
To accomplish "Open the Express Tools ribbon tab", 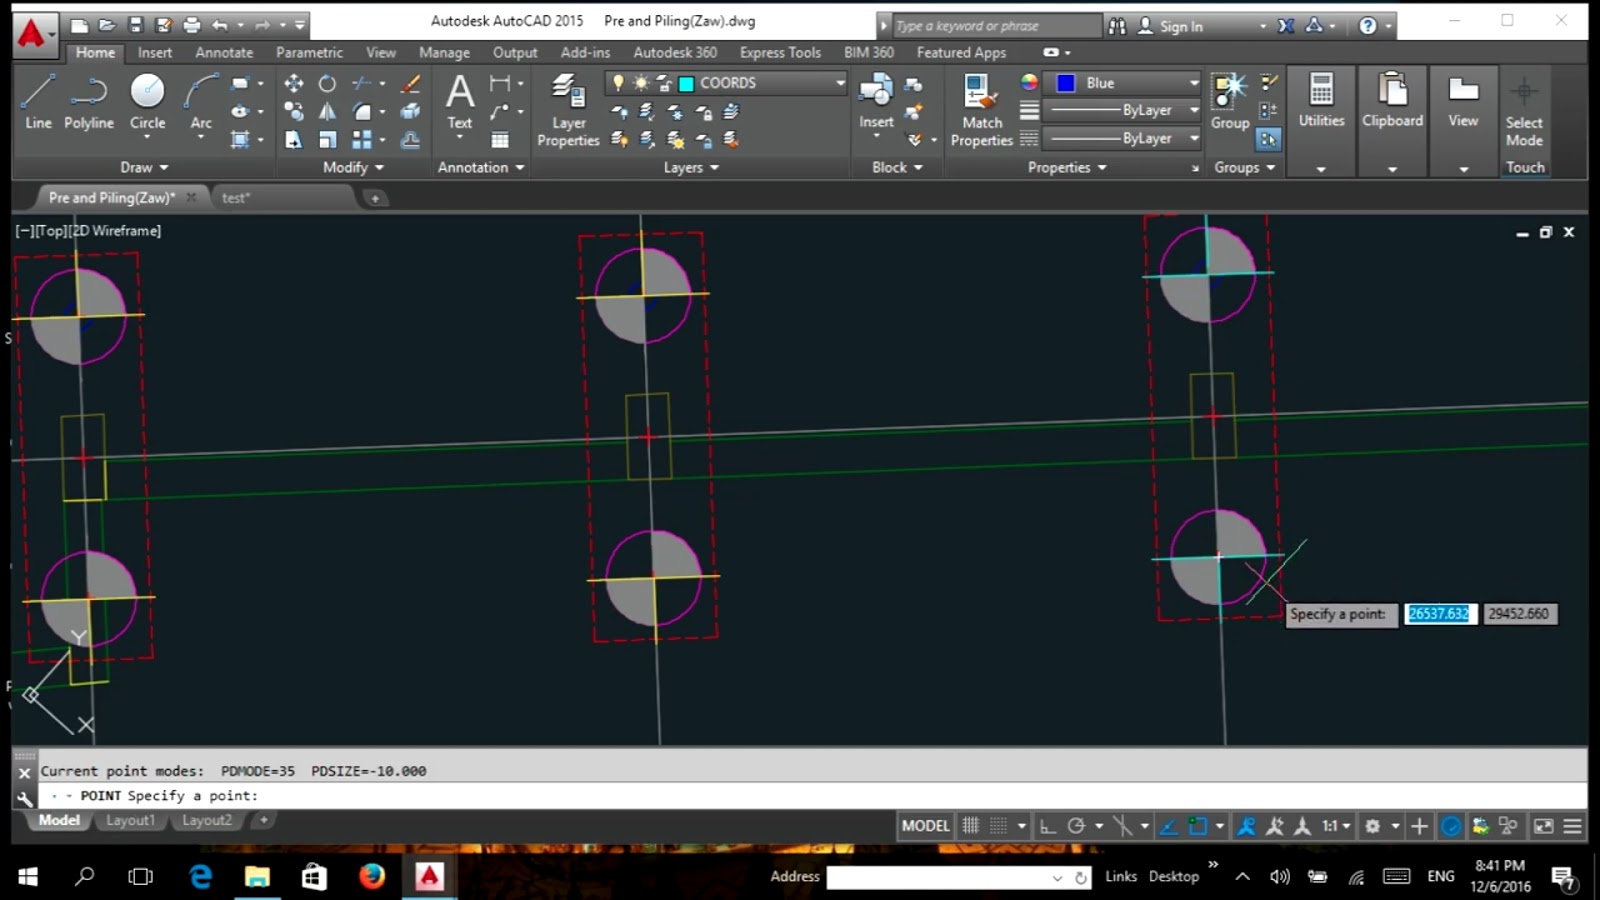I will pyautogui.click(x=780, y=52).
